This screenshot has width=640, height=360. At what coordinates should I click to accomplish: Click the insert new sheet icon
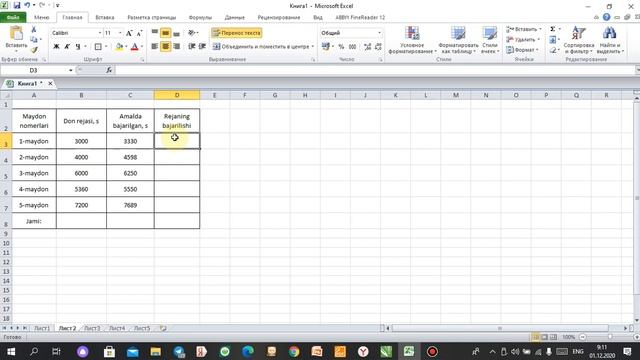point(163,328)
